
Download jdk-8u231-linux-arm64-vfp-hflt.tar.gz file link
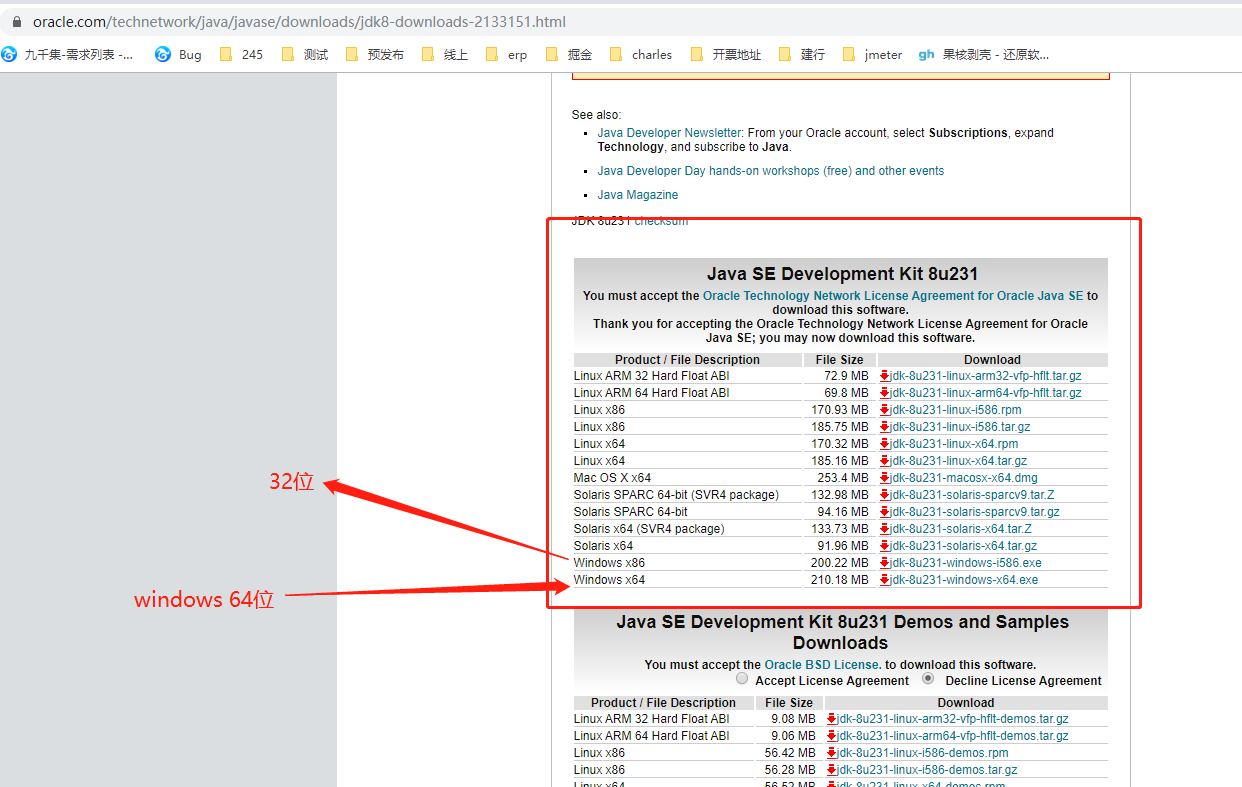pos(986,393)
